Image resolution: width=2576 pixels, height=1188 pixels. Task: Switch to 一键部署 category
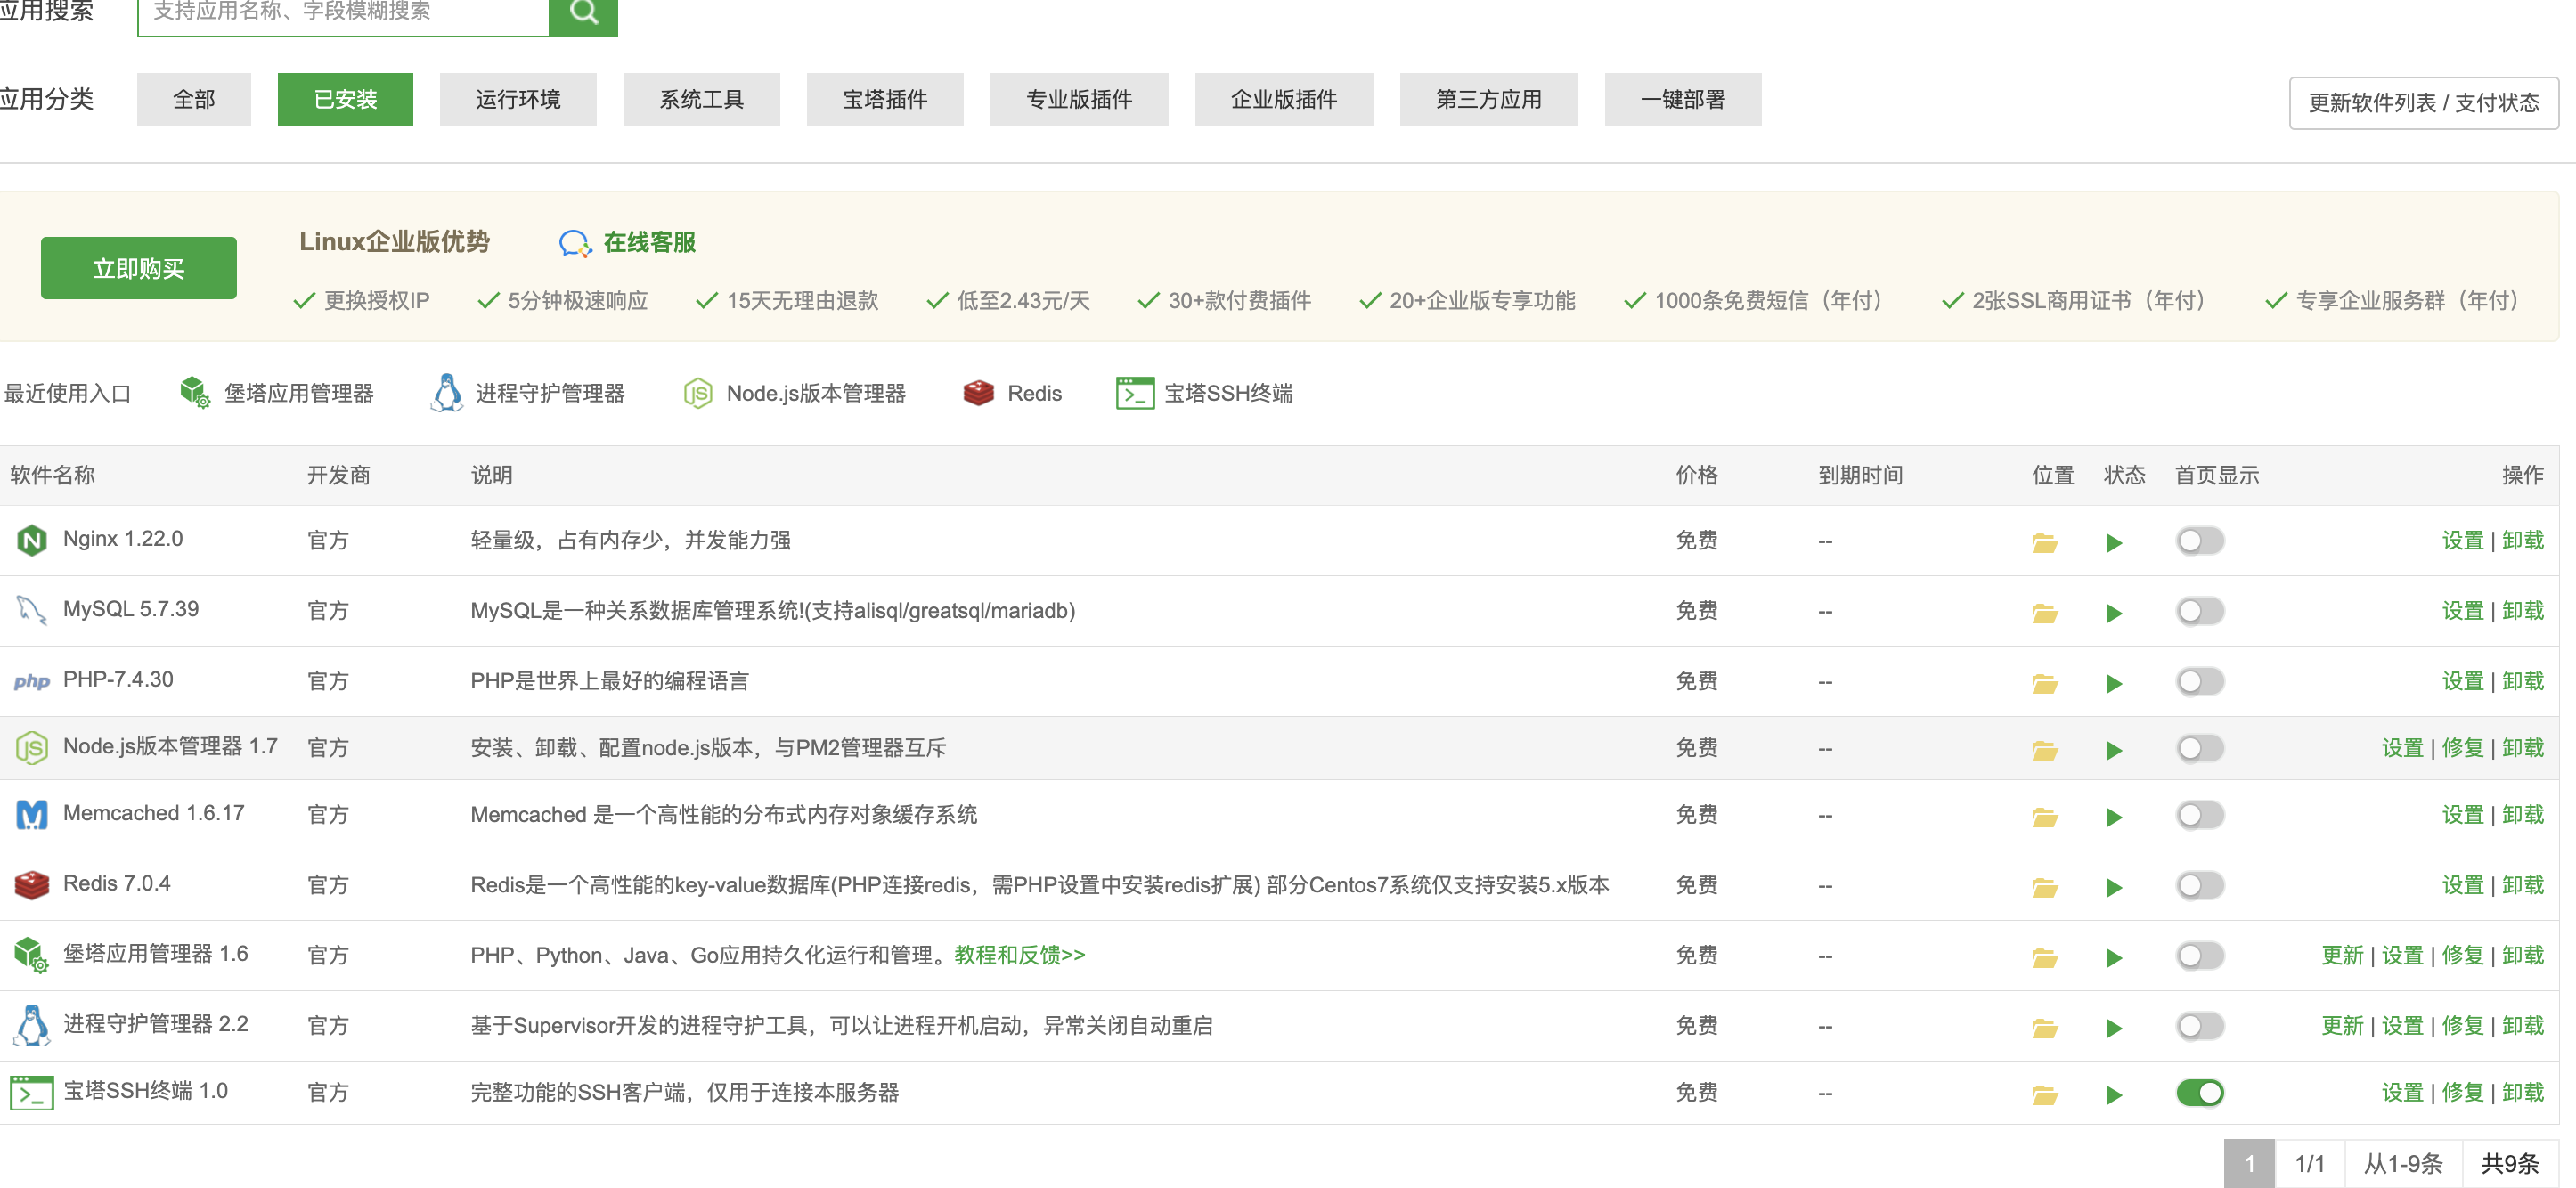point(1683,99)
